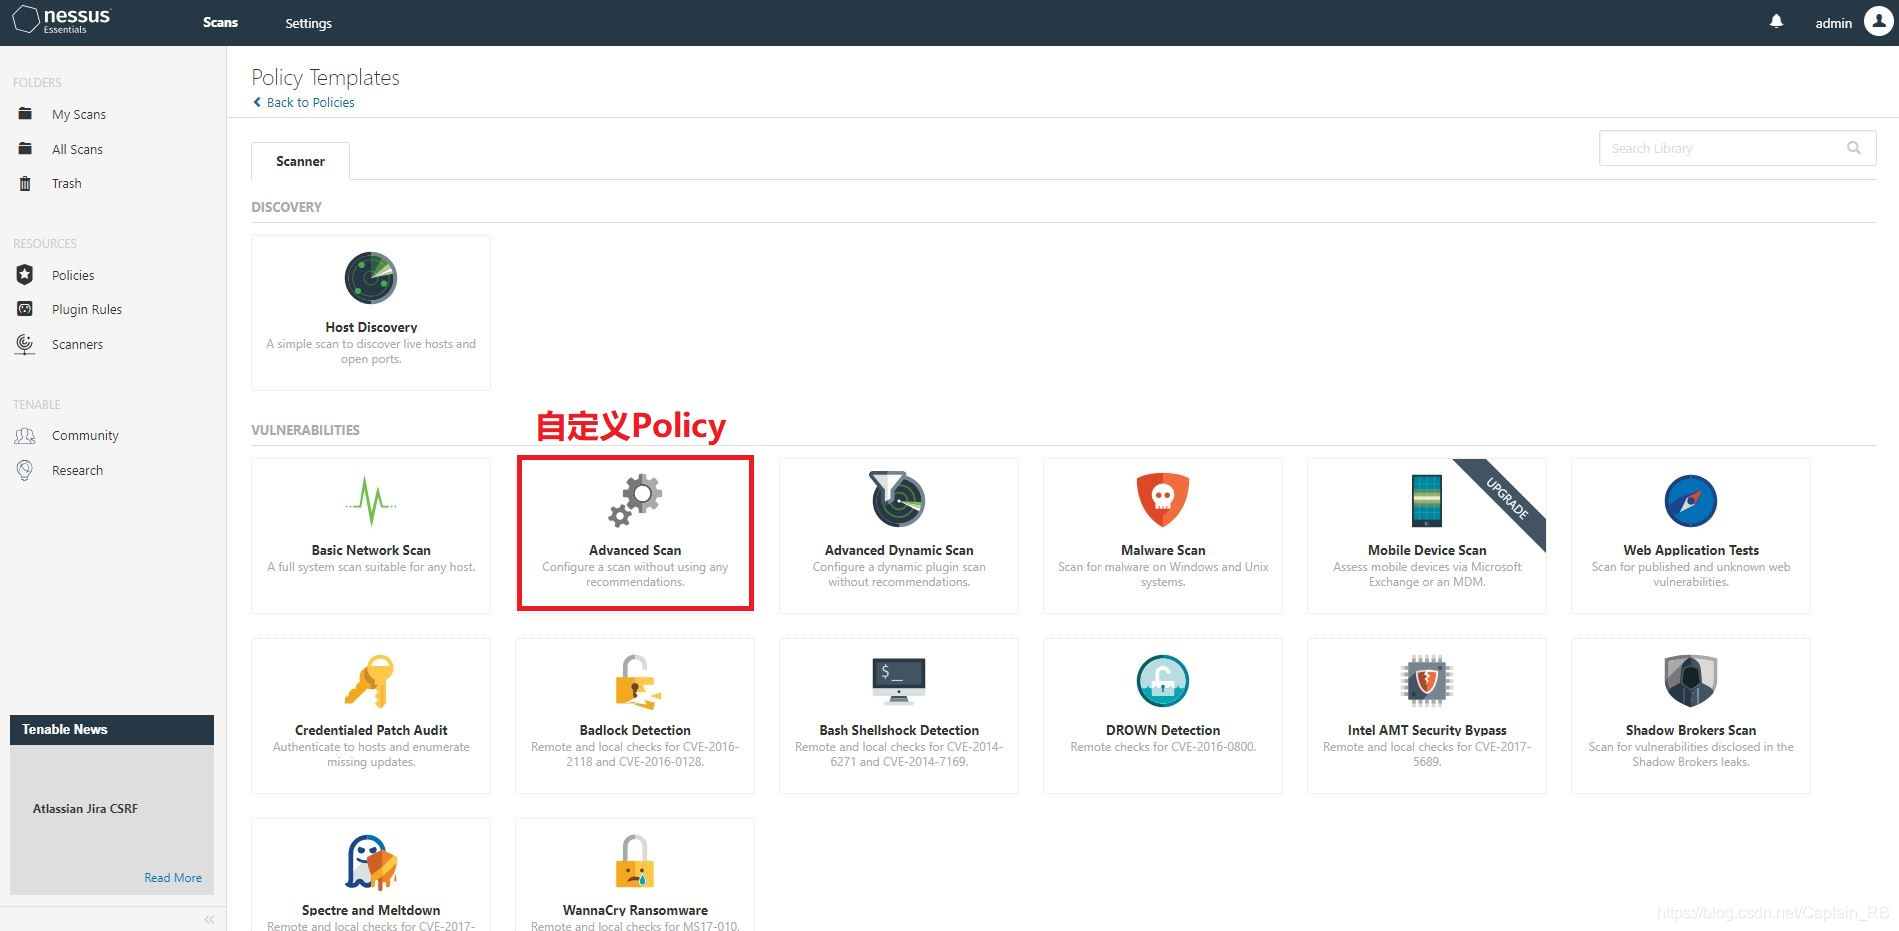Select the DROWN Detection lock icon

tap(1163, 681)
